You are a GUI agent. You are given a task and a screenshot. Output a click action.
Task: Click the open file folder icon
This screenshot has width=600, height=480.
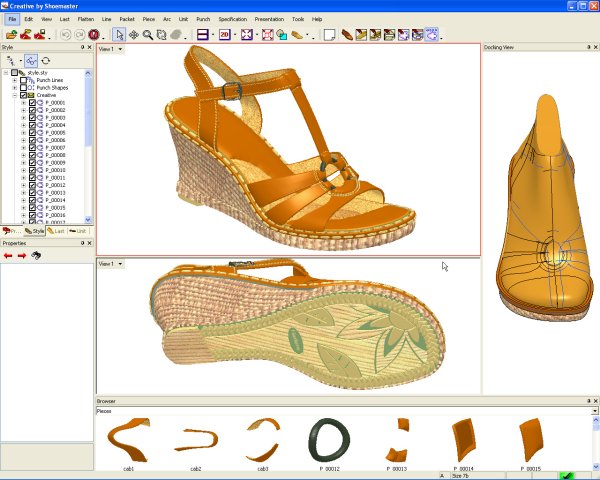click(x=11, y=35)
